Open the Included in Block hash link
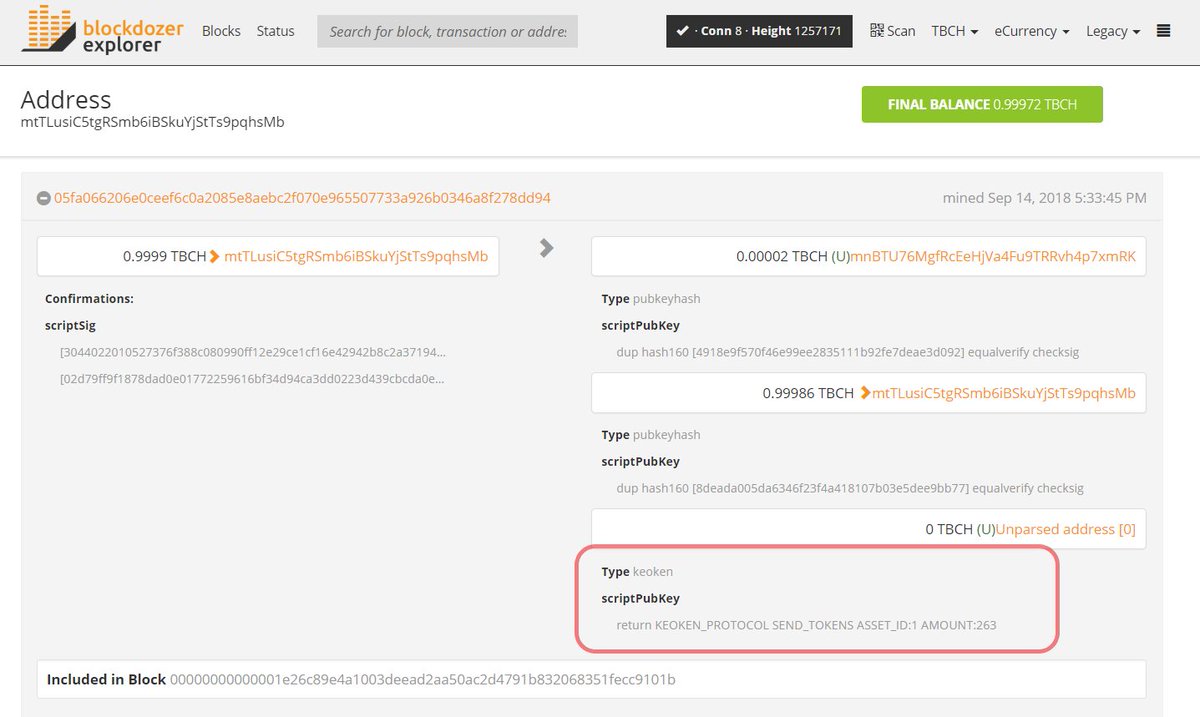 [423, 679]
